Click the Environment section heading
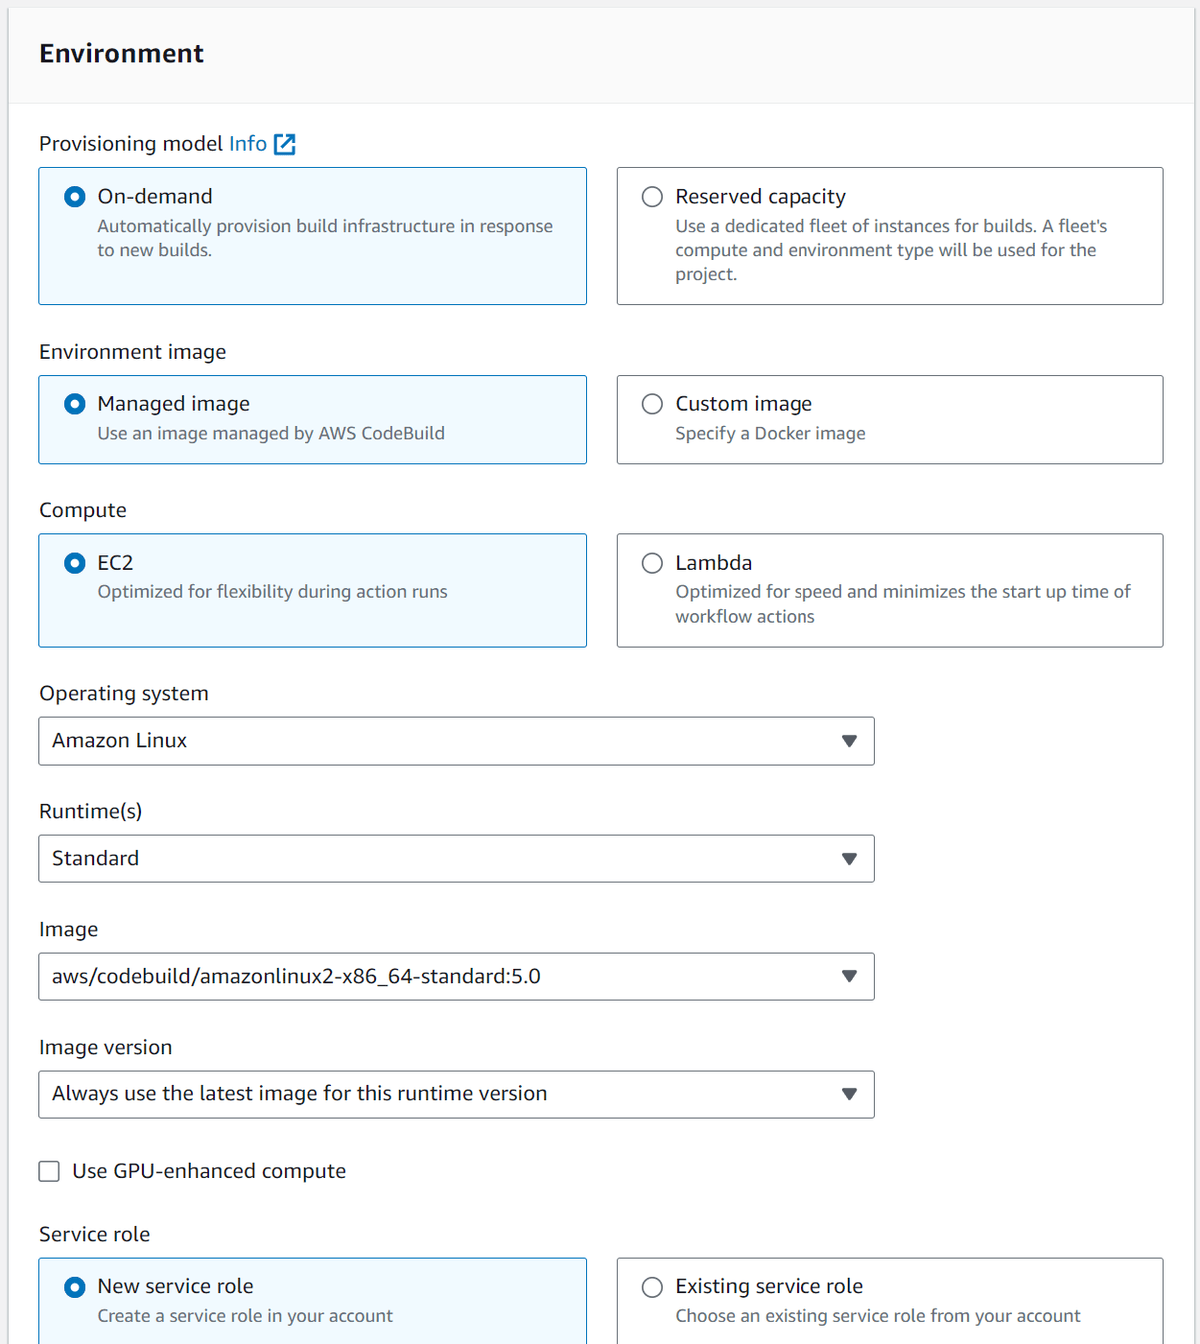 point(121,53)
